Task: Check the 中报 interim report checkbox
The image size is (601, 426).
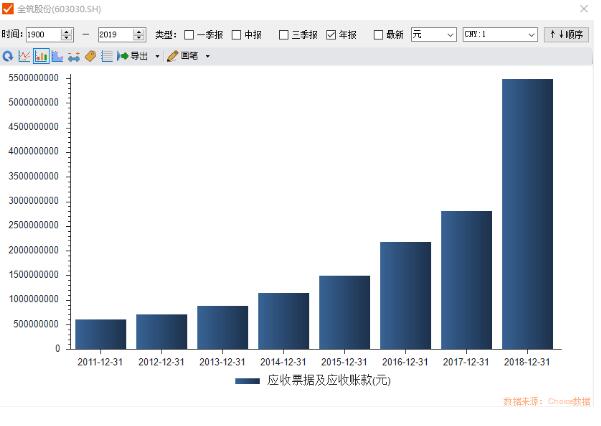Action: (x=236, y=35)
